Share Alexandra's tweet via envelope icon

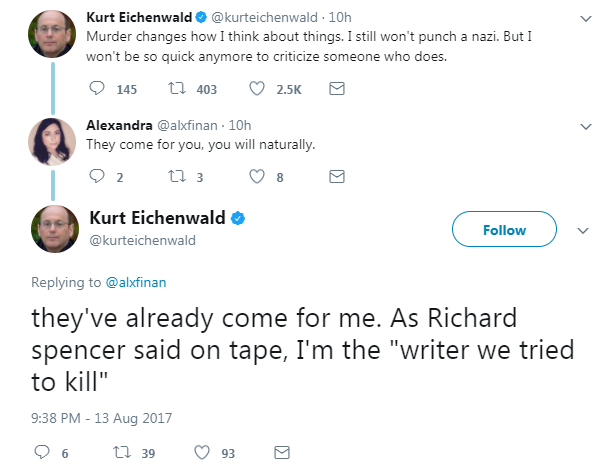click(337, 176)
